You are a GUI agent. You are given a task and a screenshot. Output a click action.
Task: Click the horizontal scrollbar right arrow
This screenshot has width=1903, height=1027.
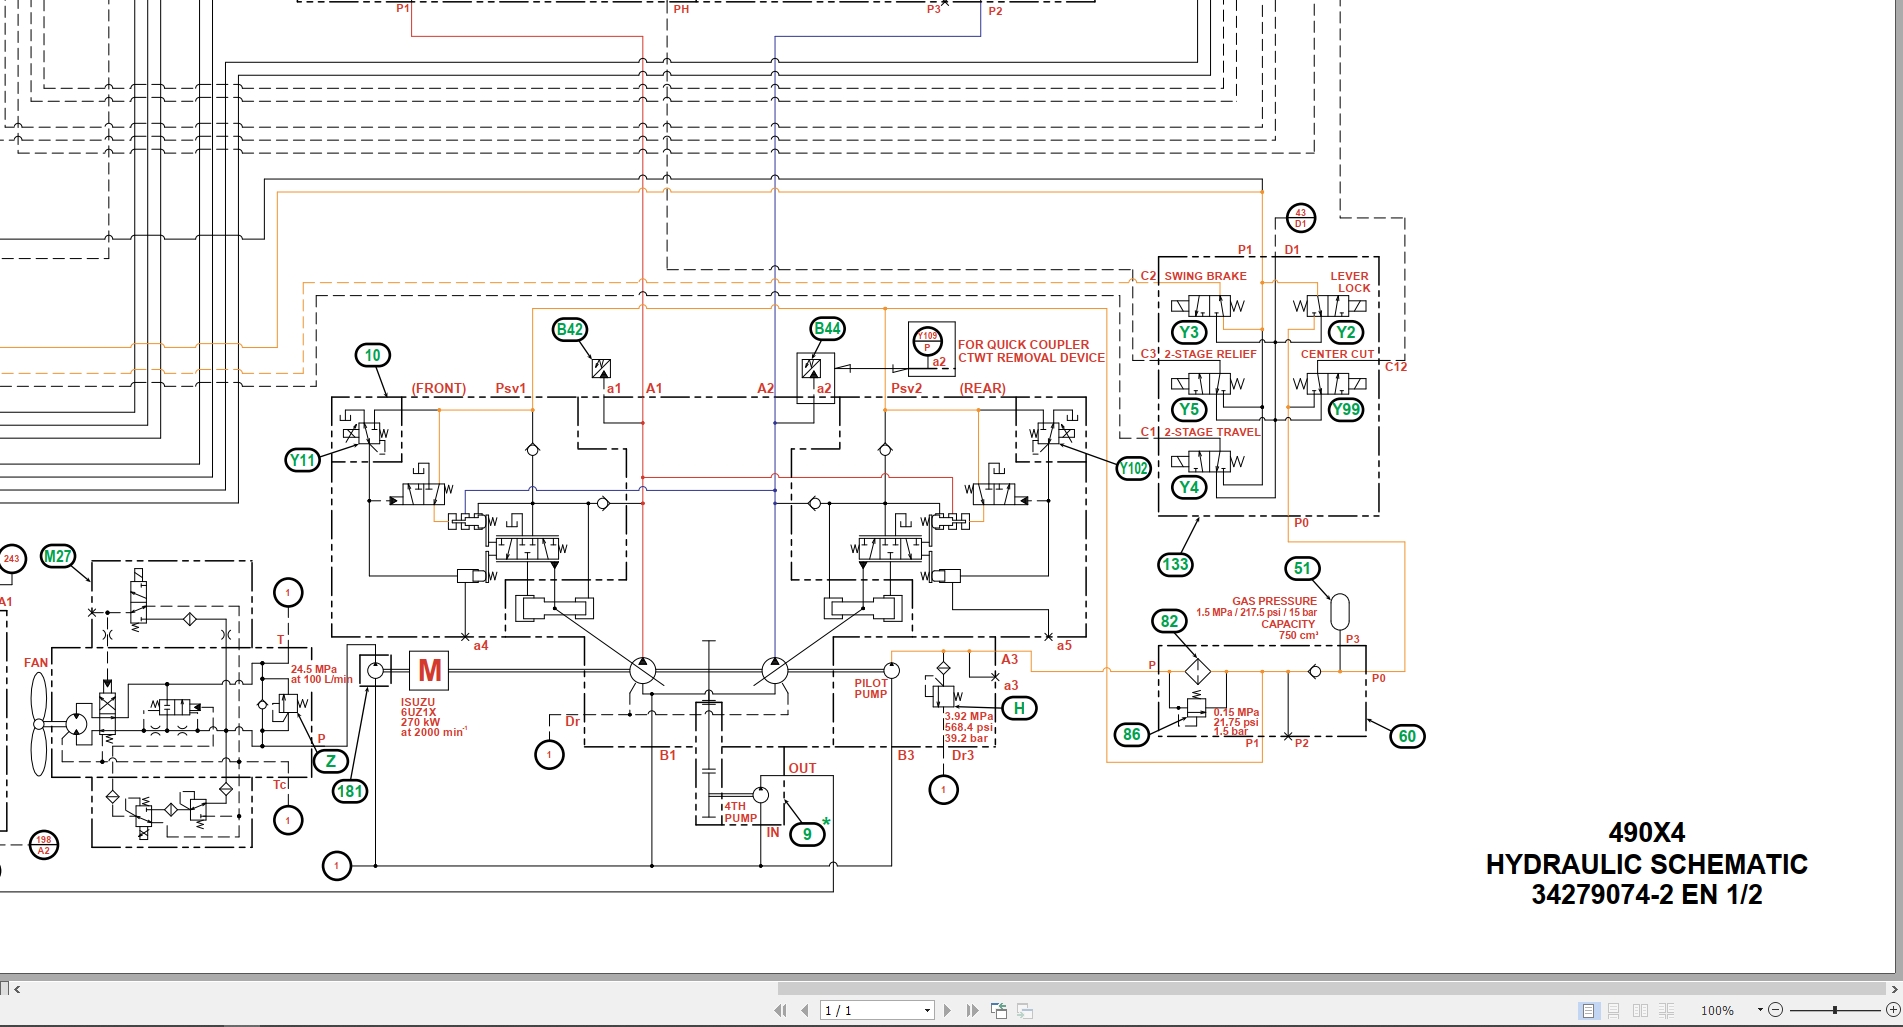pos(1894,988)
